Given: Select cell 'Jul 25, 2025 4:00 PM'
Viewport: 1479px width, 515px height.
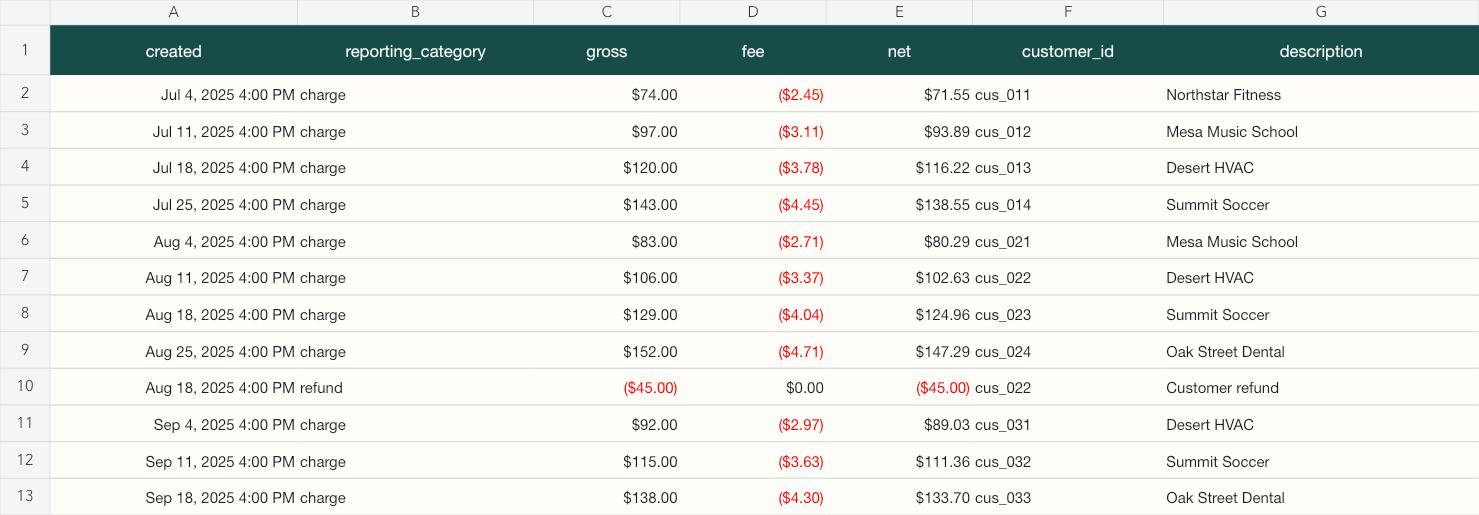Looking at the screenshot, I should coord(174,204).
